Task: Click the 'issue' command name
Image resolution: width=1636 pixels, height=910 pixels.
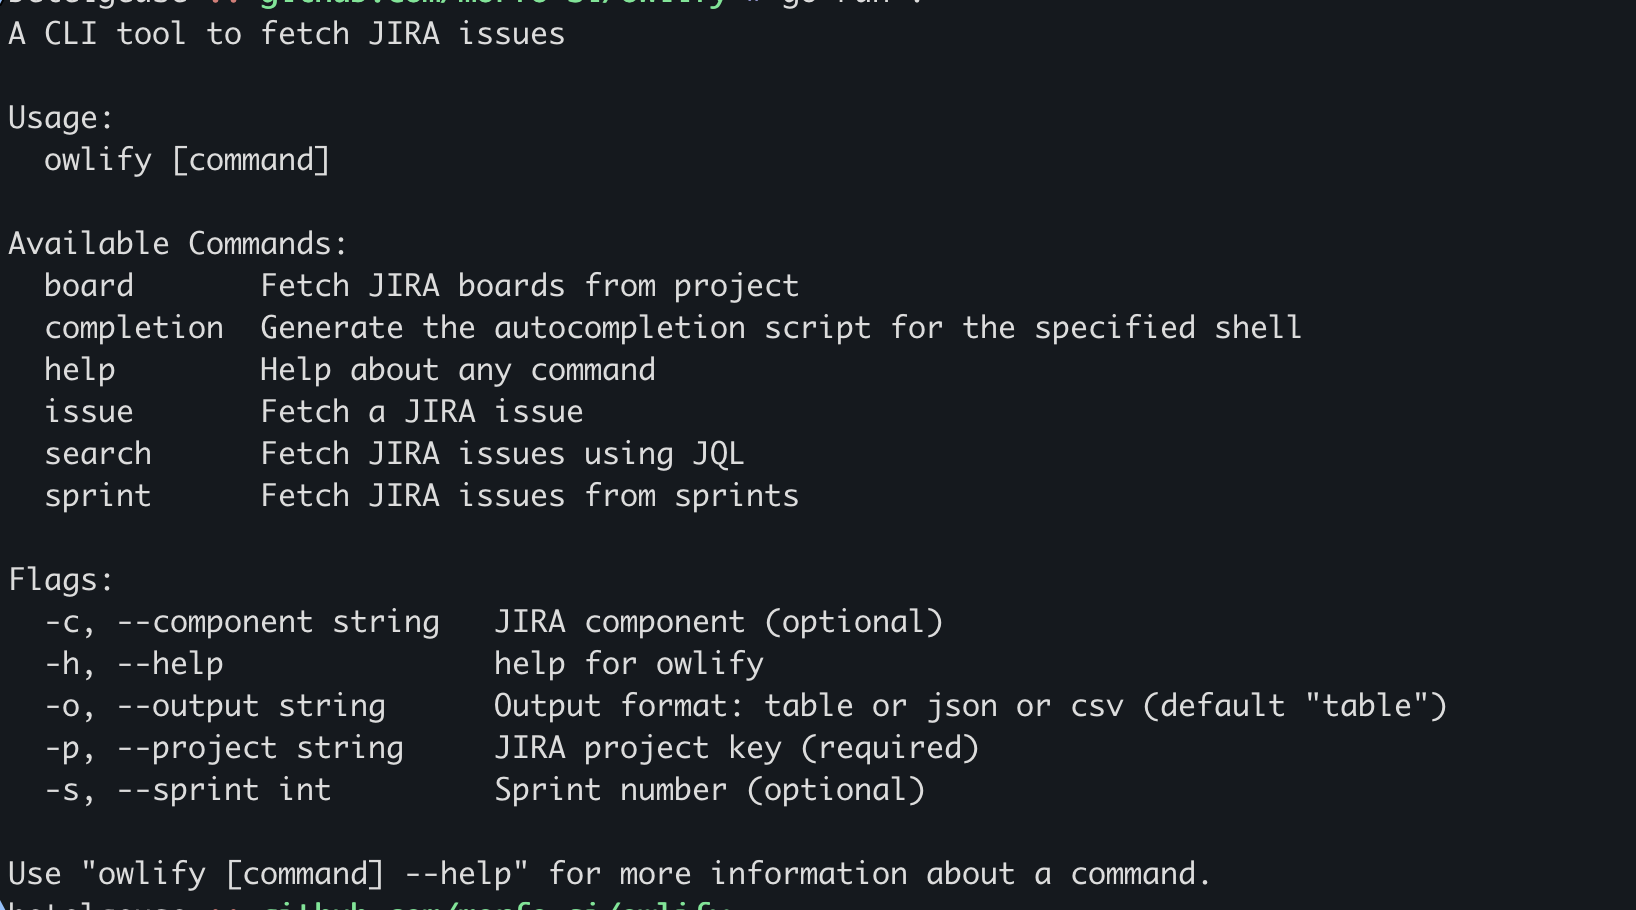Action: point(89,412)
